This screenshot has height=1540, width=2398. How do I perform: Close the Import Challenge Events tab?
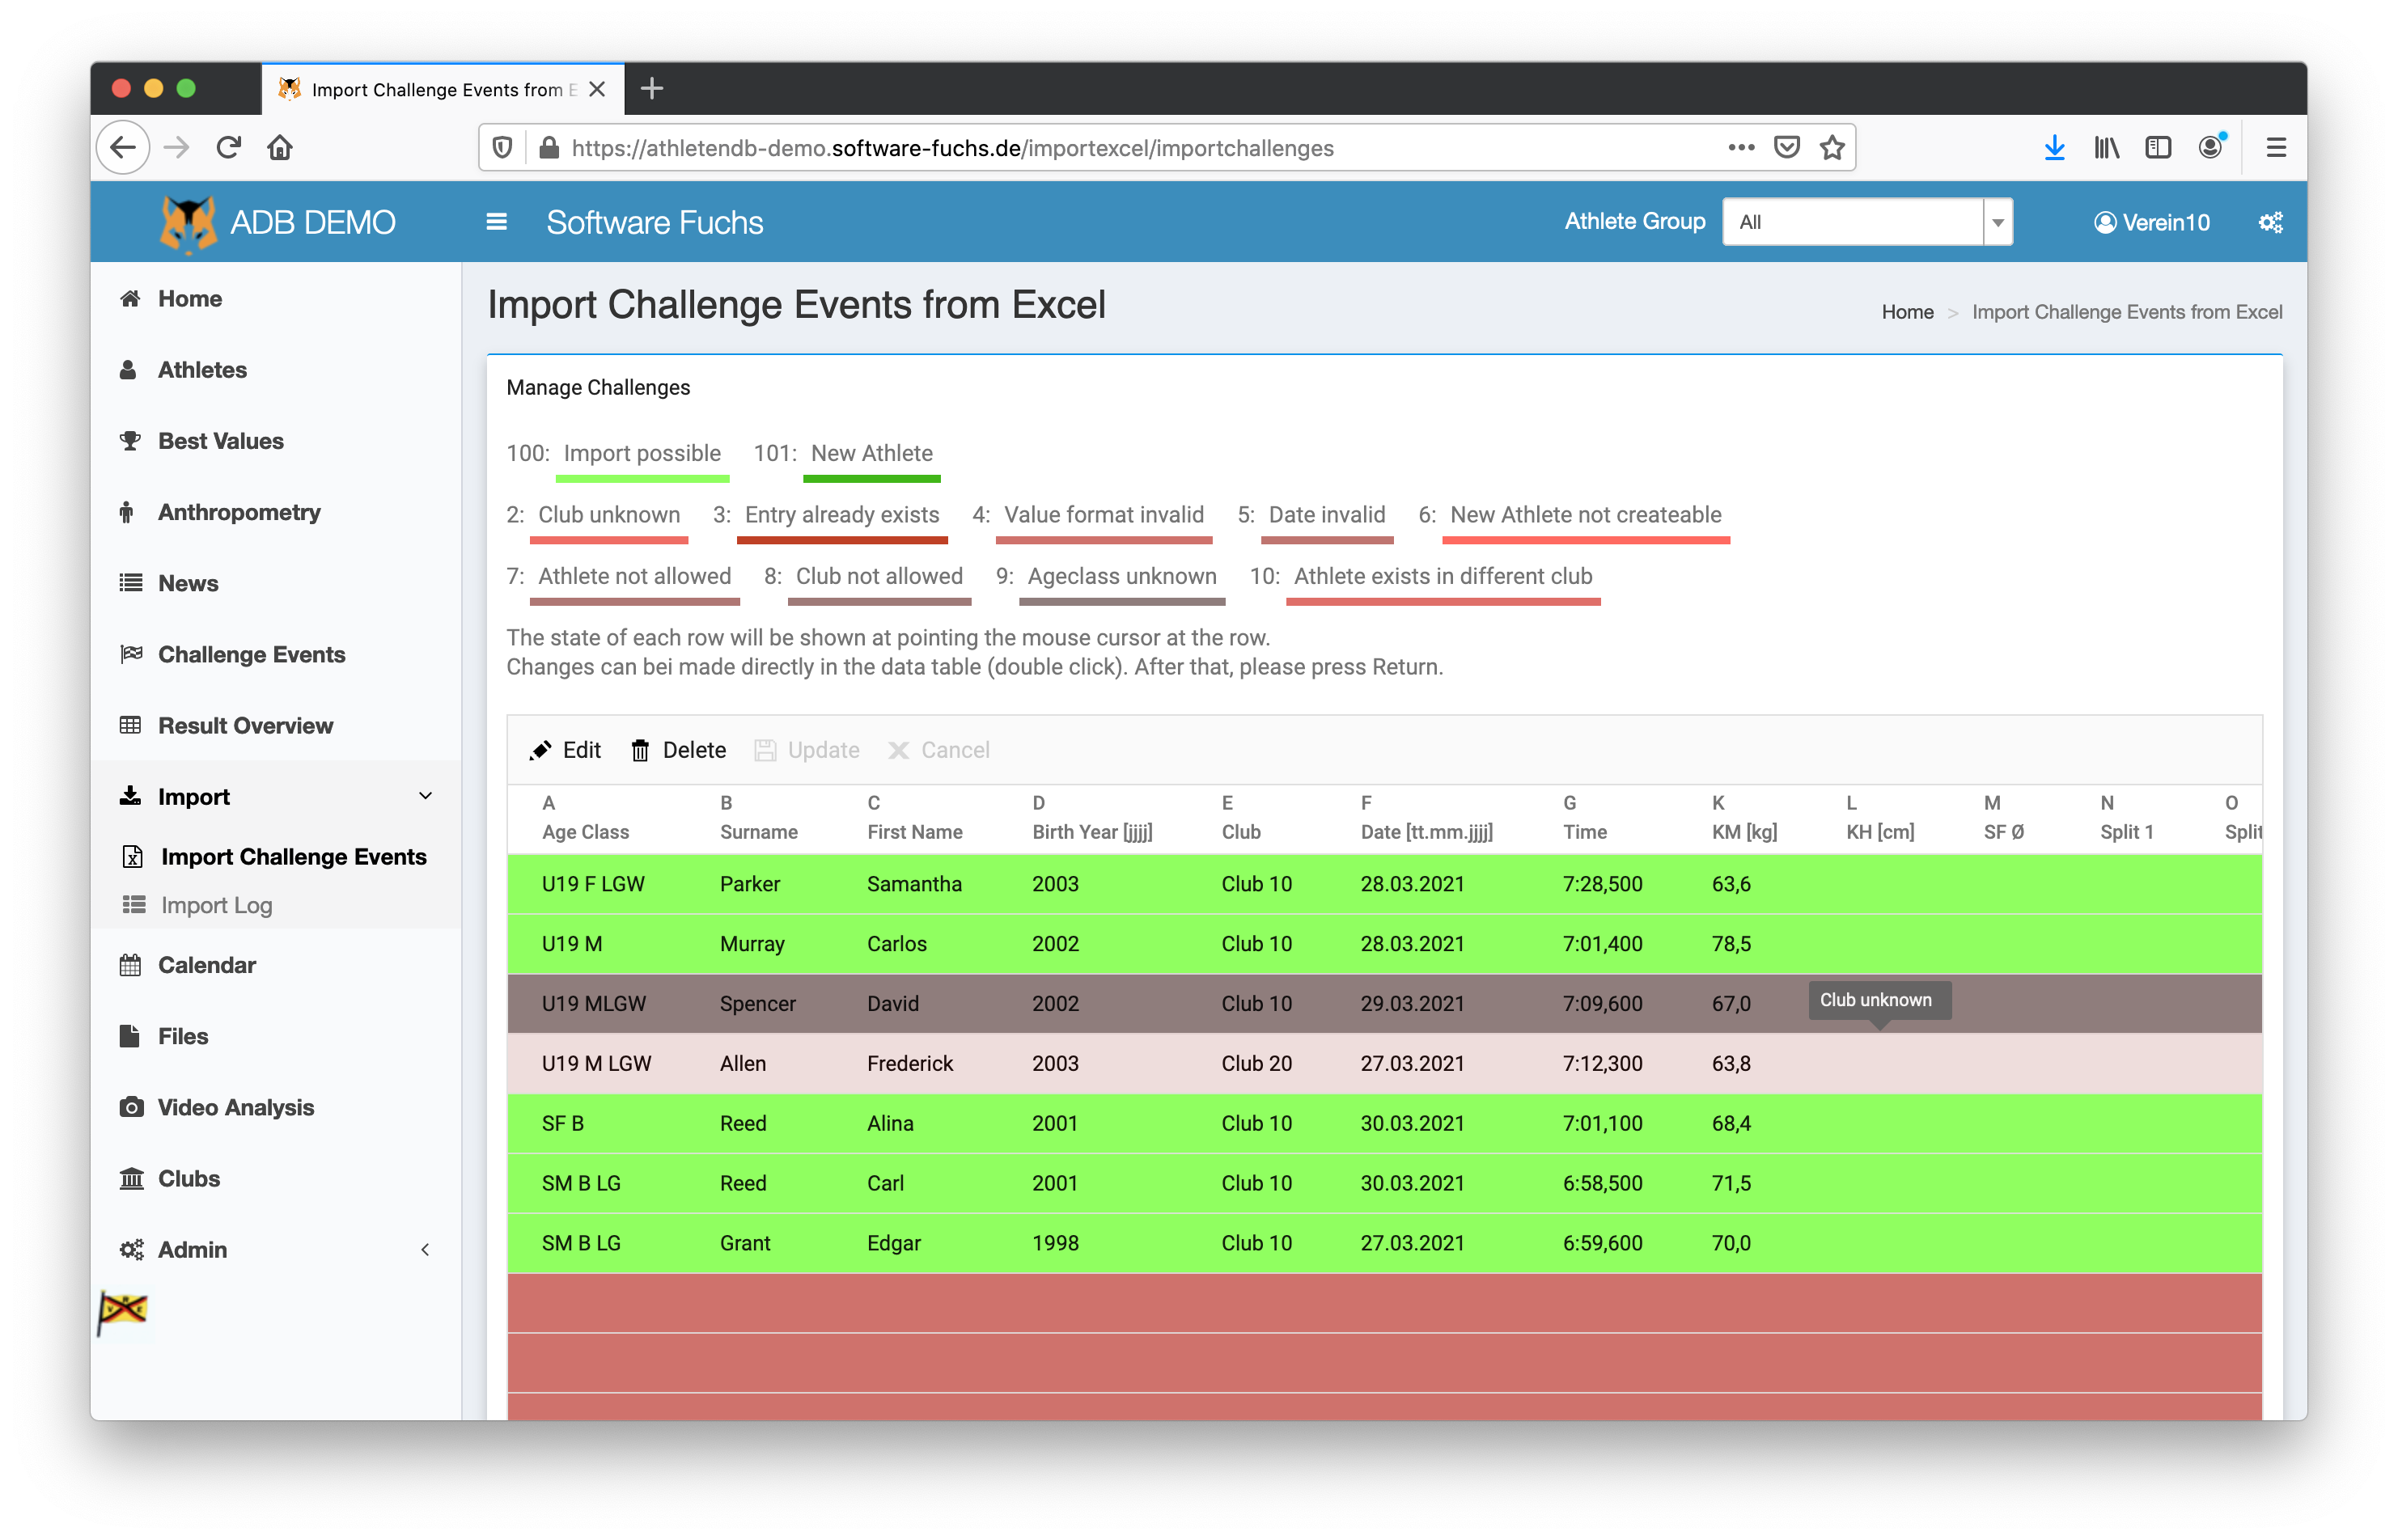[x=597, y=89]
